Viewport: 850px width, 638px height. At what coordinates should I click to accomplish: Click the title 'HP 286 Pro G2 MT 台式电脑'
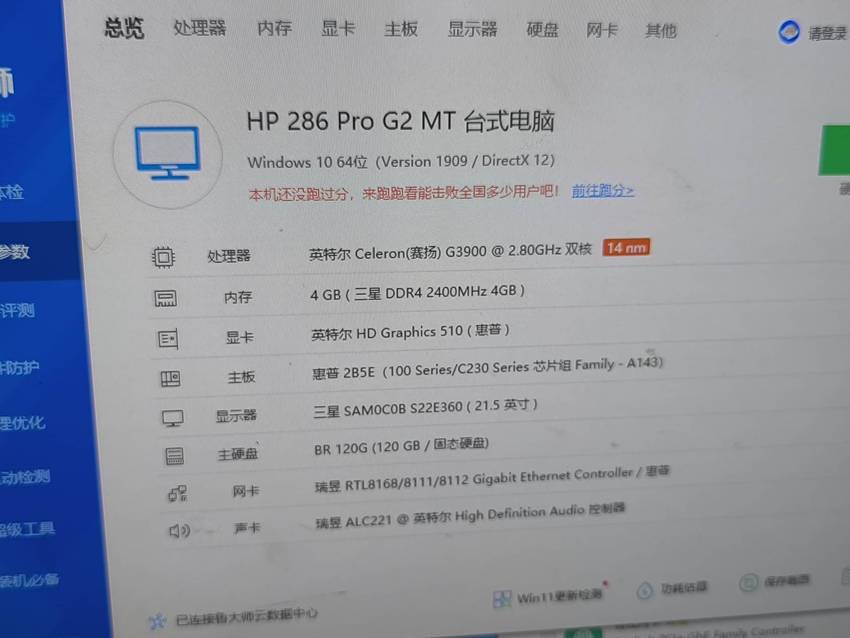click(x=401, y=121)
